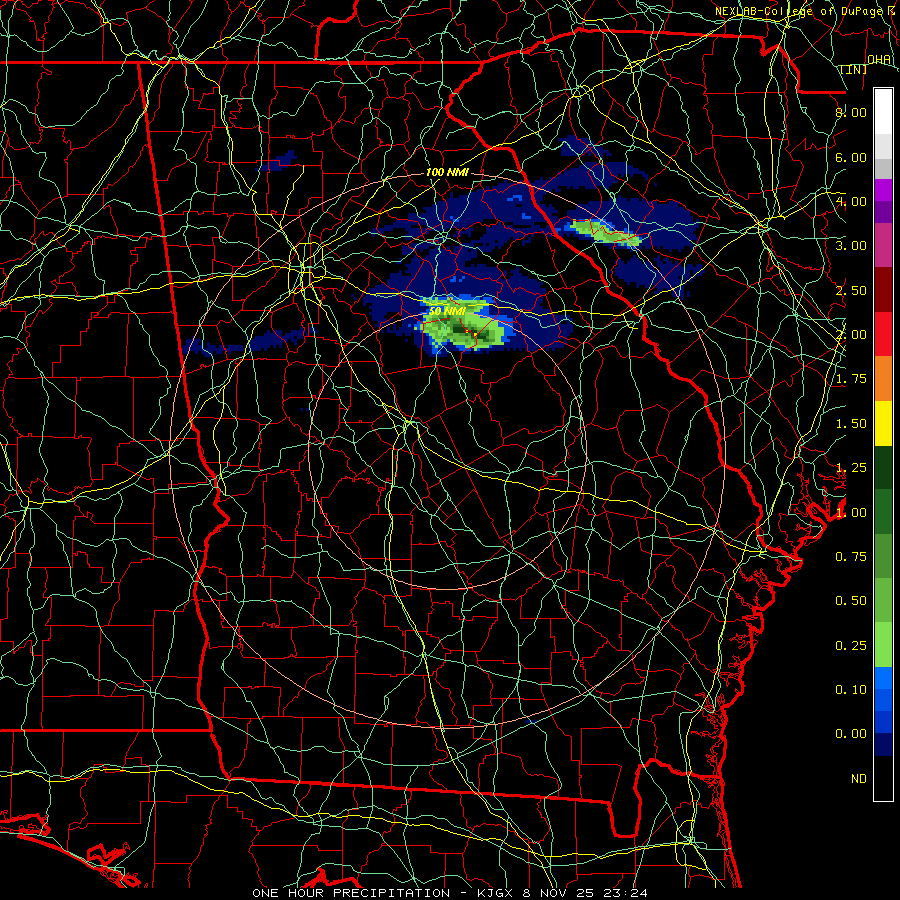Click the 3.00 scale label
Viewport: 900px width, 900px height.
pos(851,246)
